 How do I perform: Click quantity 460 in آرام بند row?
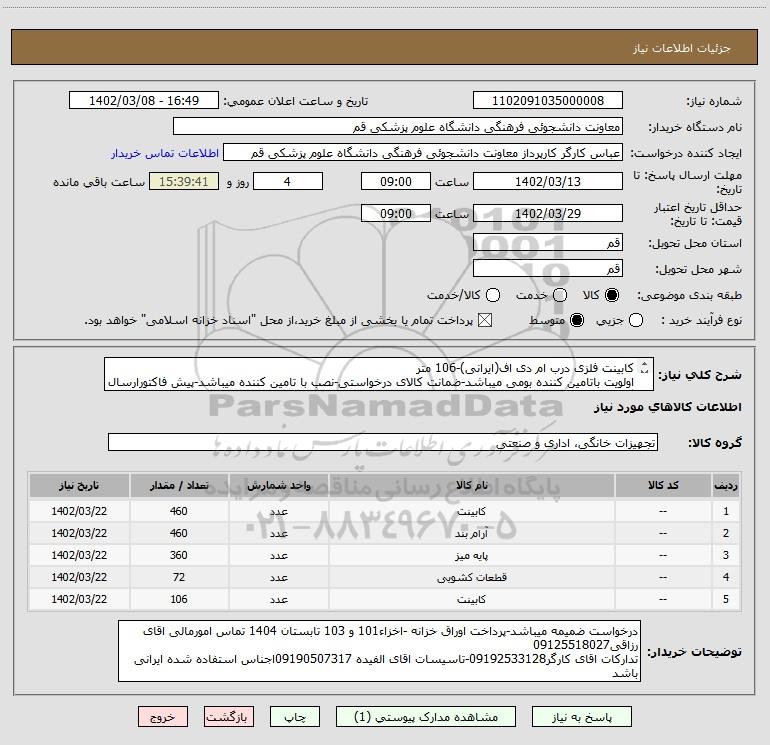coord(179,533)
